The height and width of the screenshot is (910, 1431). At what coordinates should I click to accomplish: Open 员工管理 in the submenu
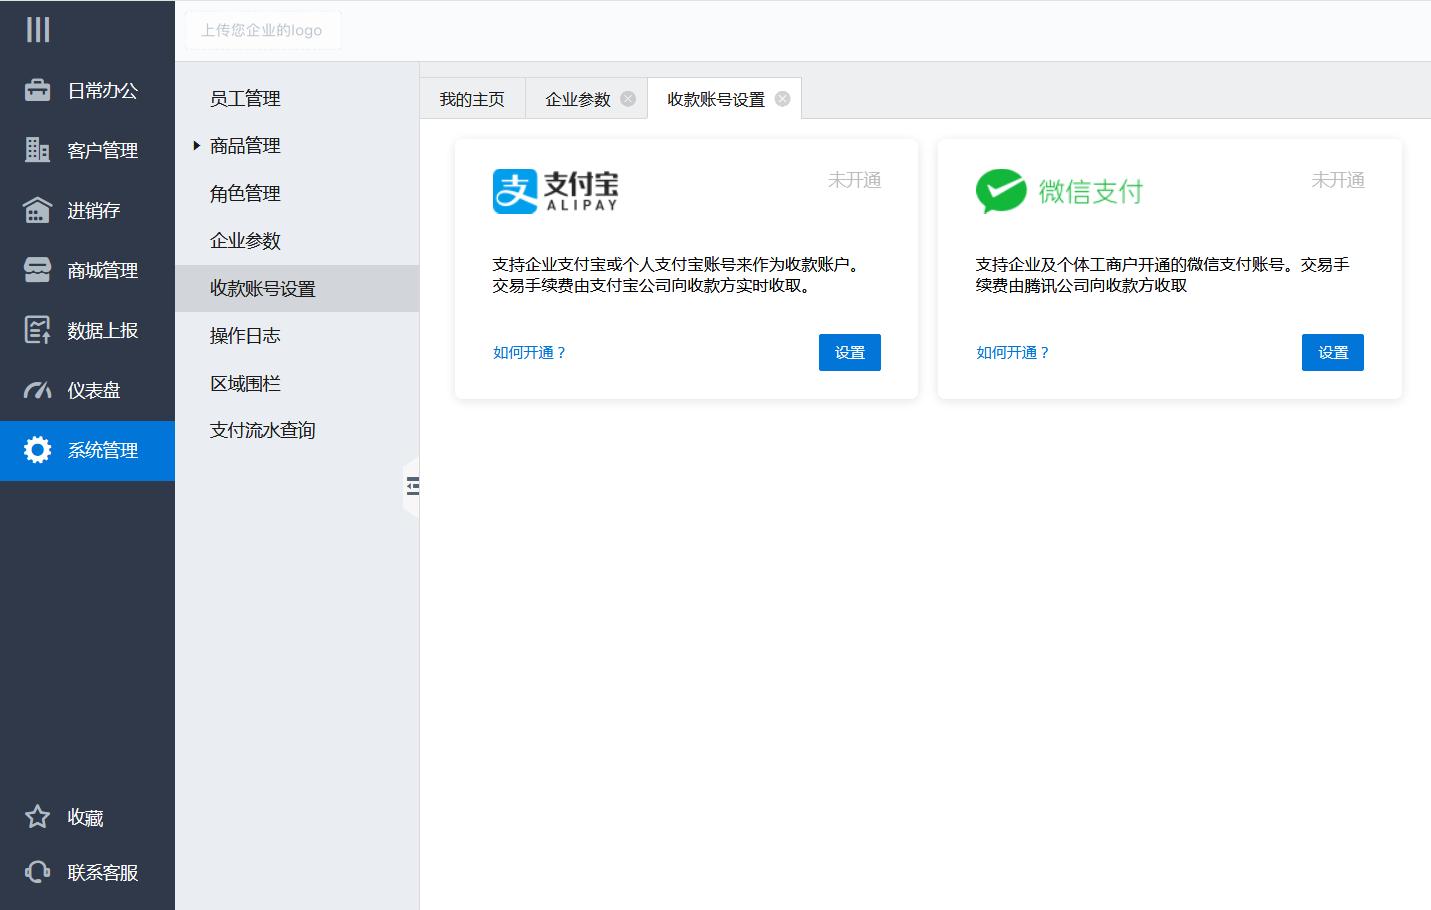(245, 98)
